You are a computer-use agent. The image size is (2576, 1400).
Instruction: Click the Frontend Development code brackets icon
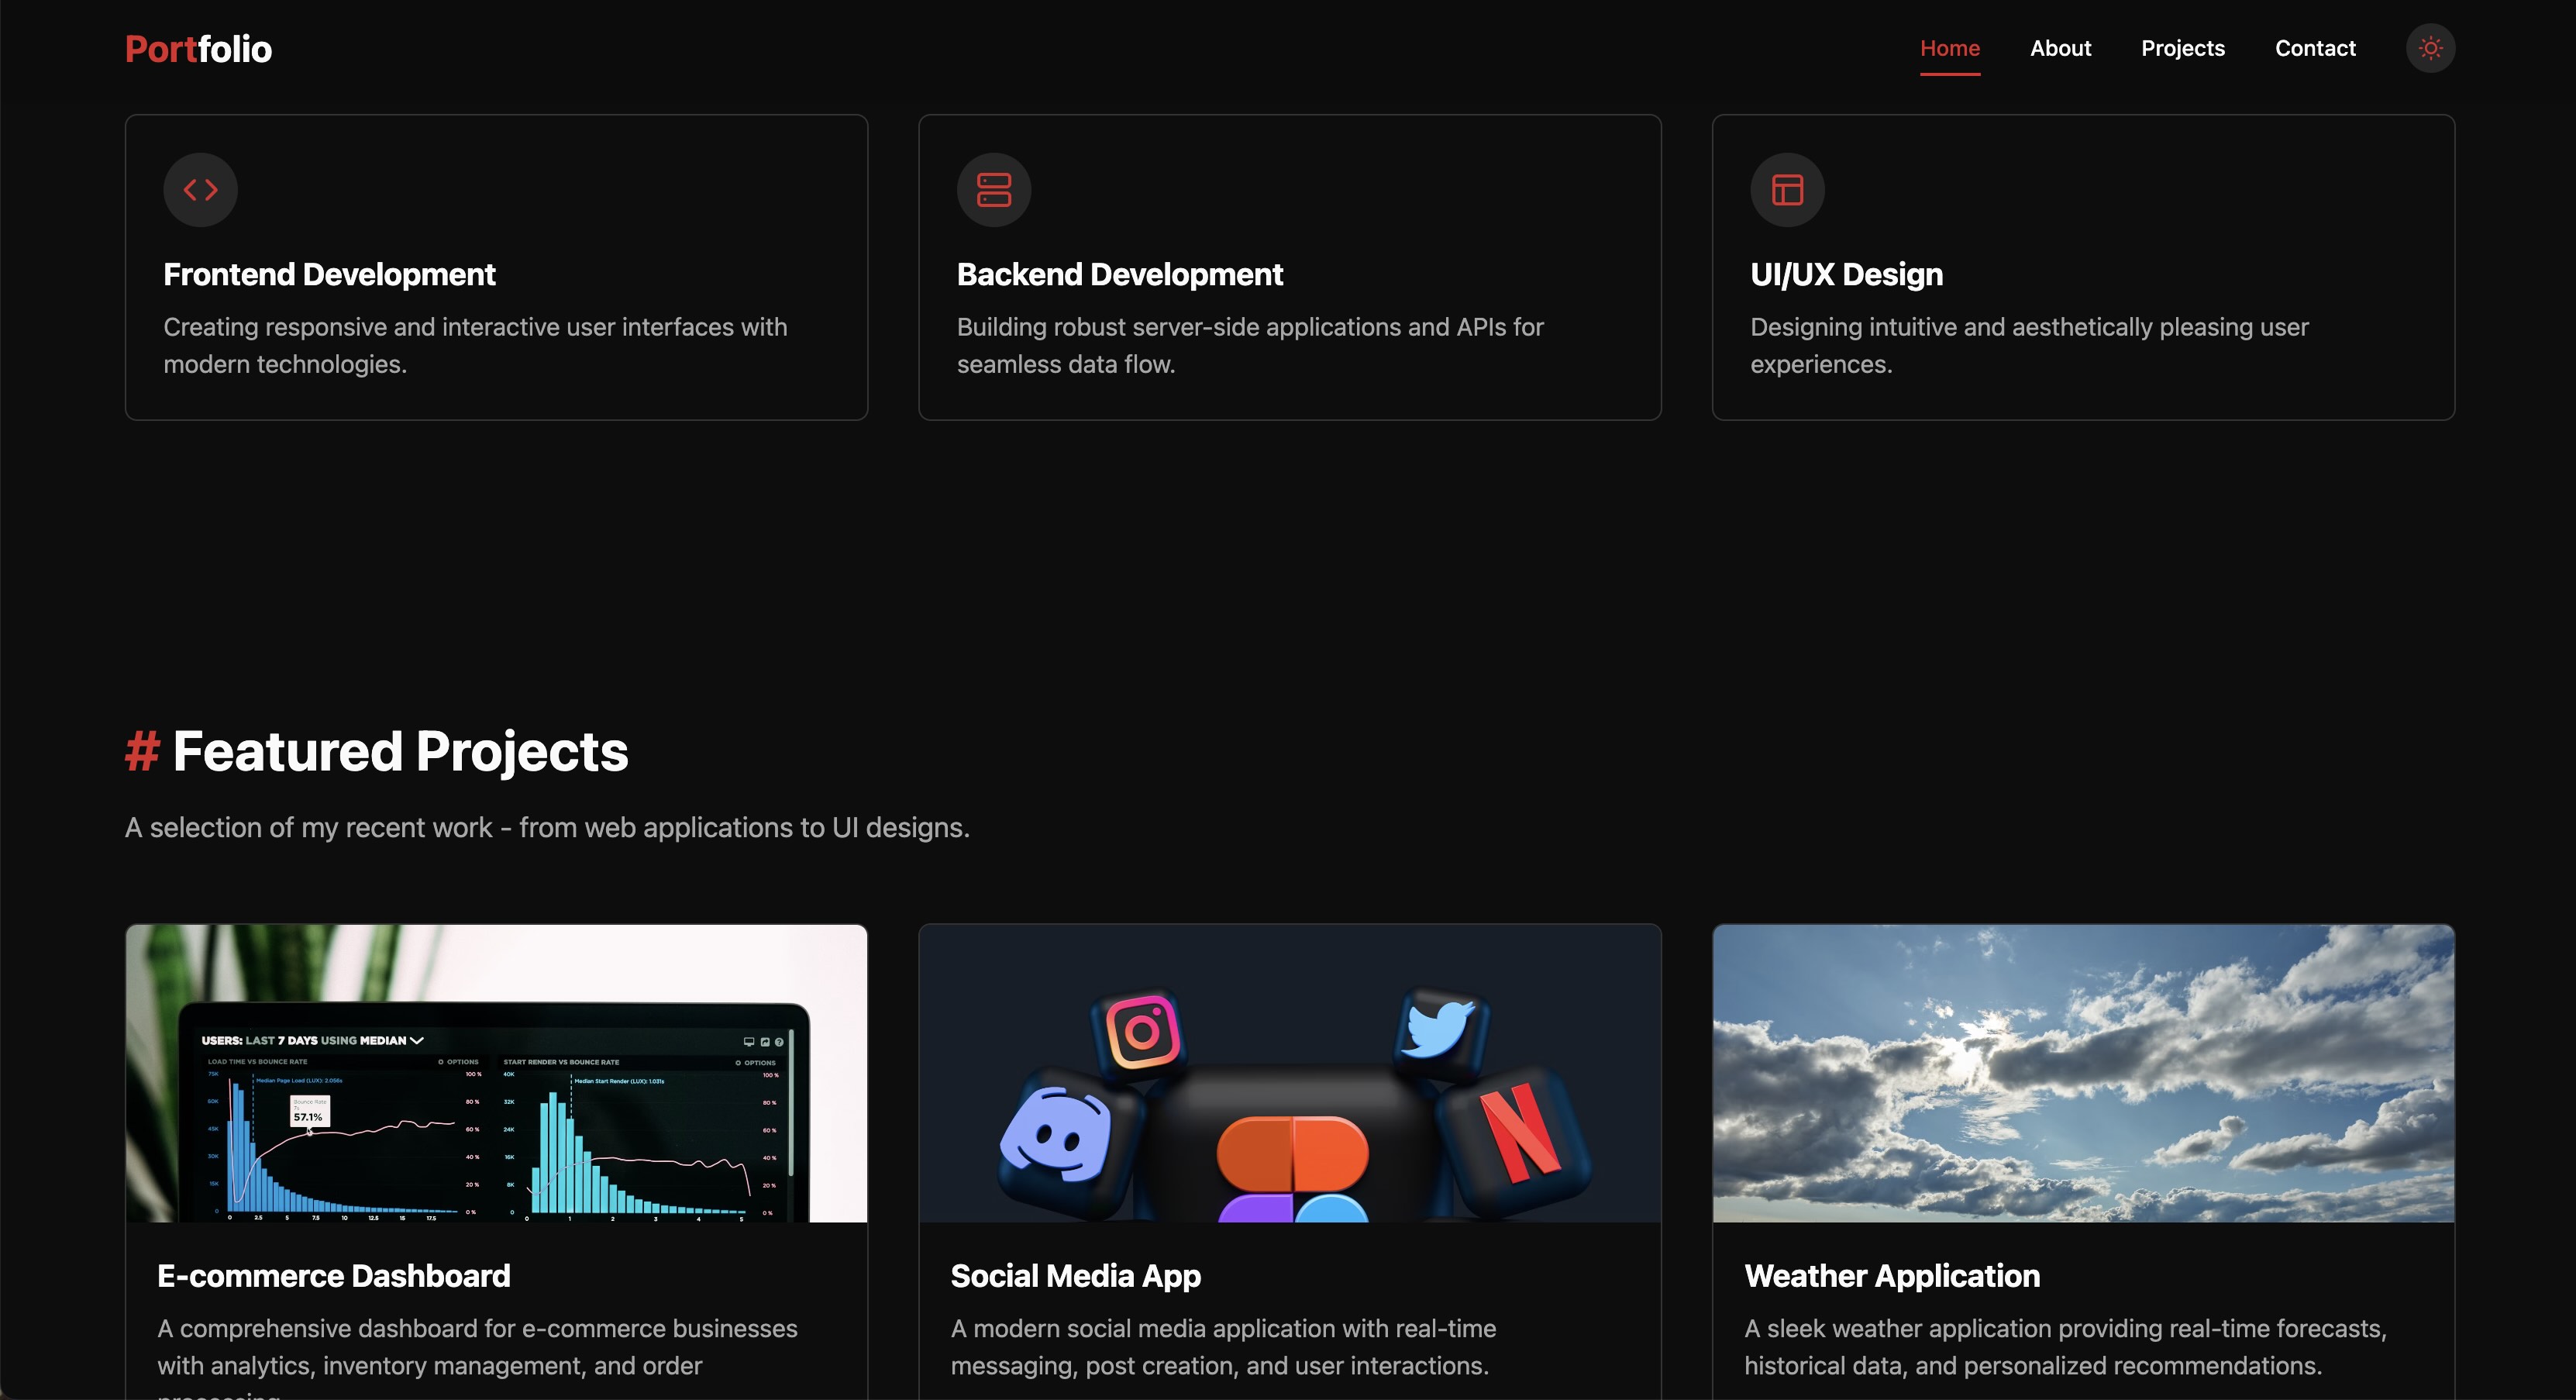click(200, 190)
